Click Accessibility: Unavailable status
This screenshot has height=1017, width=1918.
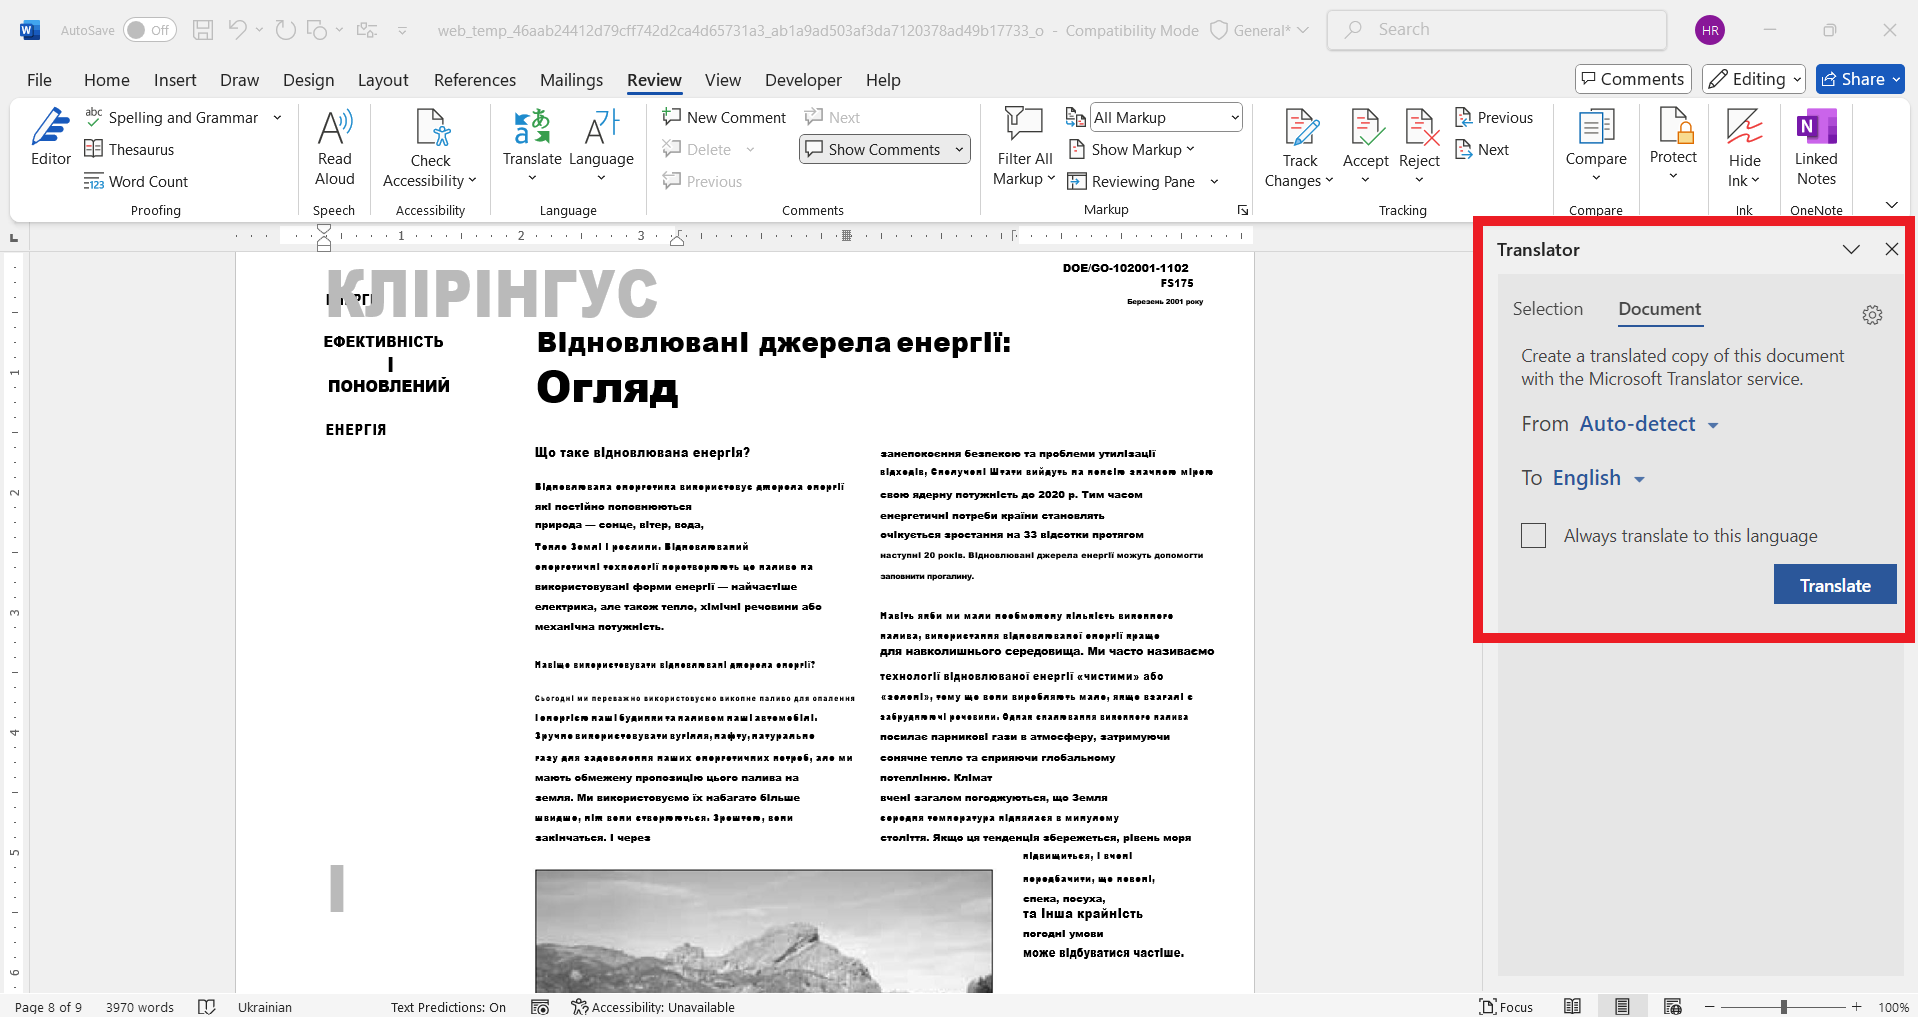pos(652,1007)
